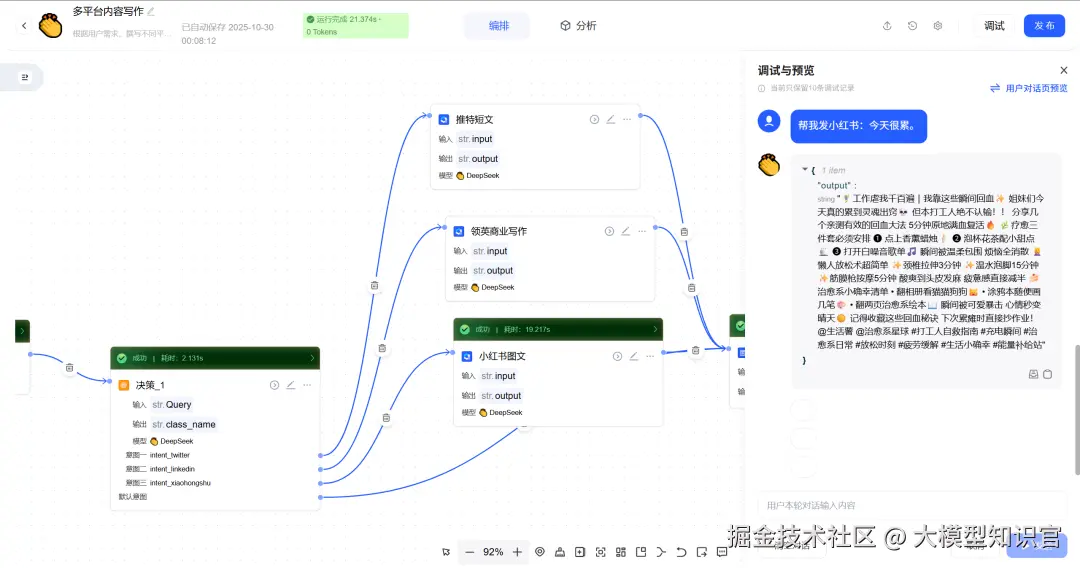
Task: Click the export arrow icon in bottom toolbar
Action: (702, 552)
